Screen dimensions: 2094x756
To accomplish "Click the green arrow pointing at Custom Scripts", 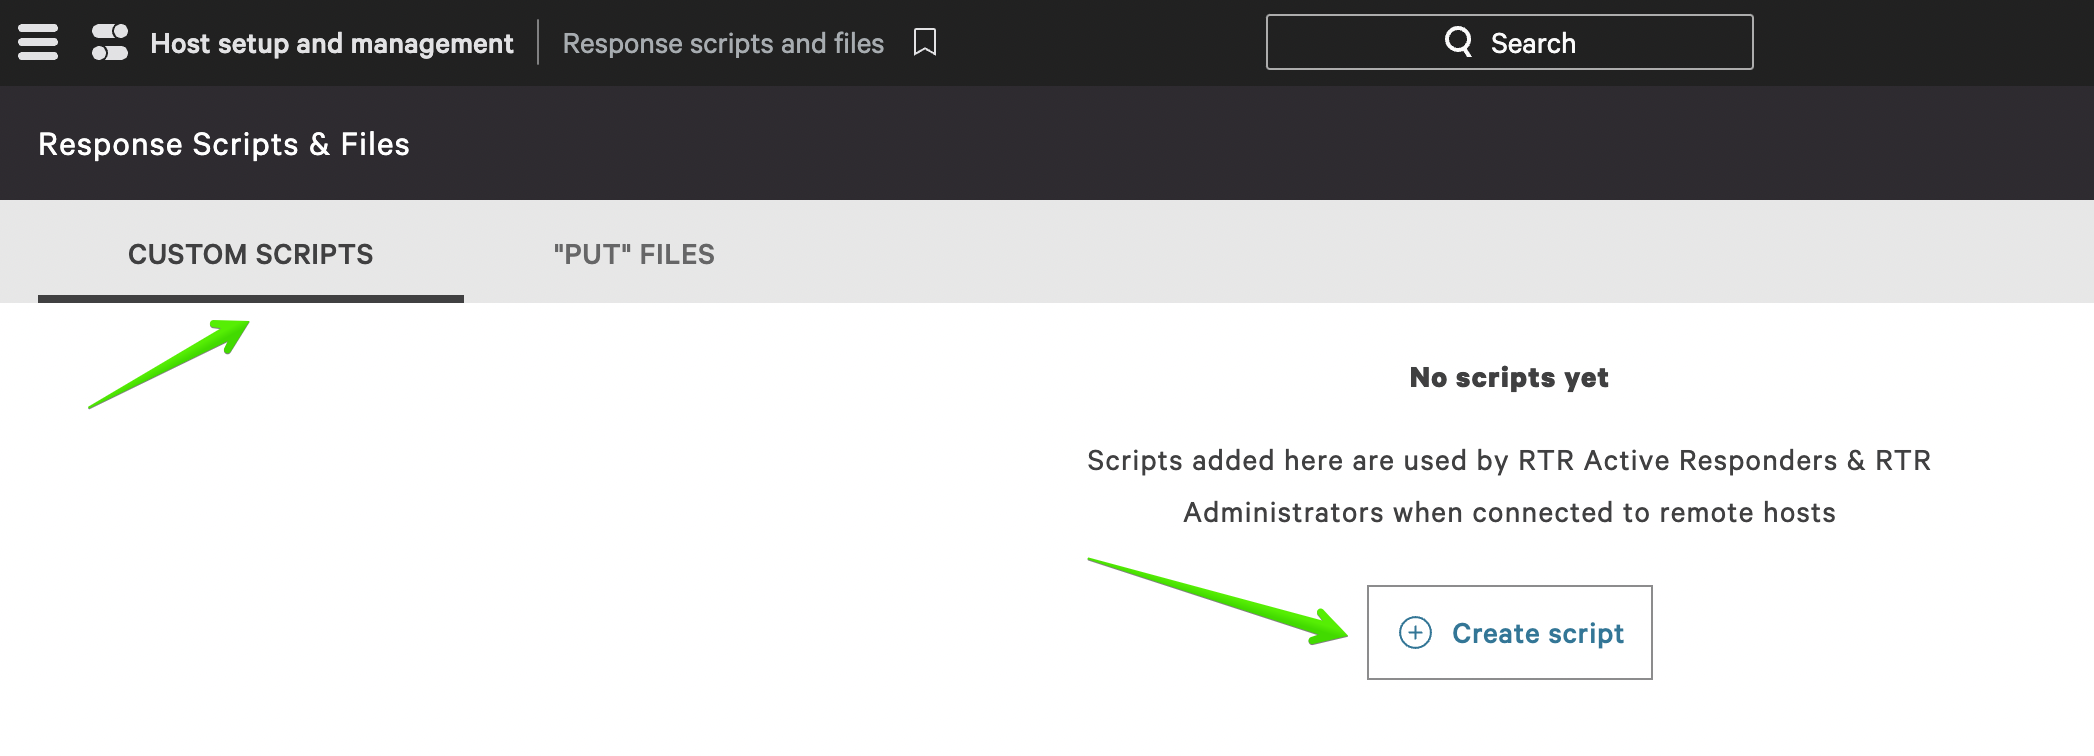I will (170, 363).
